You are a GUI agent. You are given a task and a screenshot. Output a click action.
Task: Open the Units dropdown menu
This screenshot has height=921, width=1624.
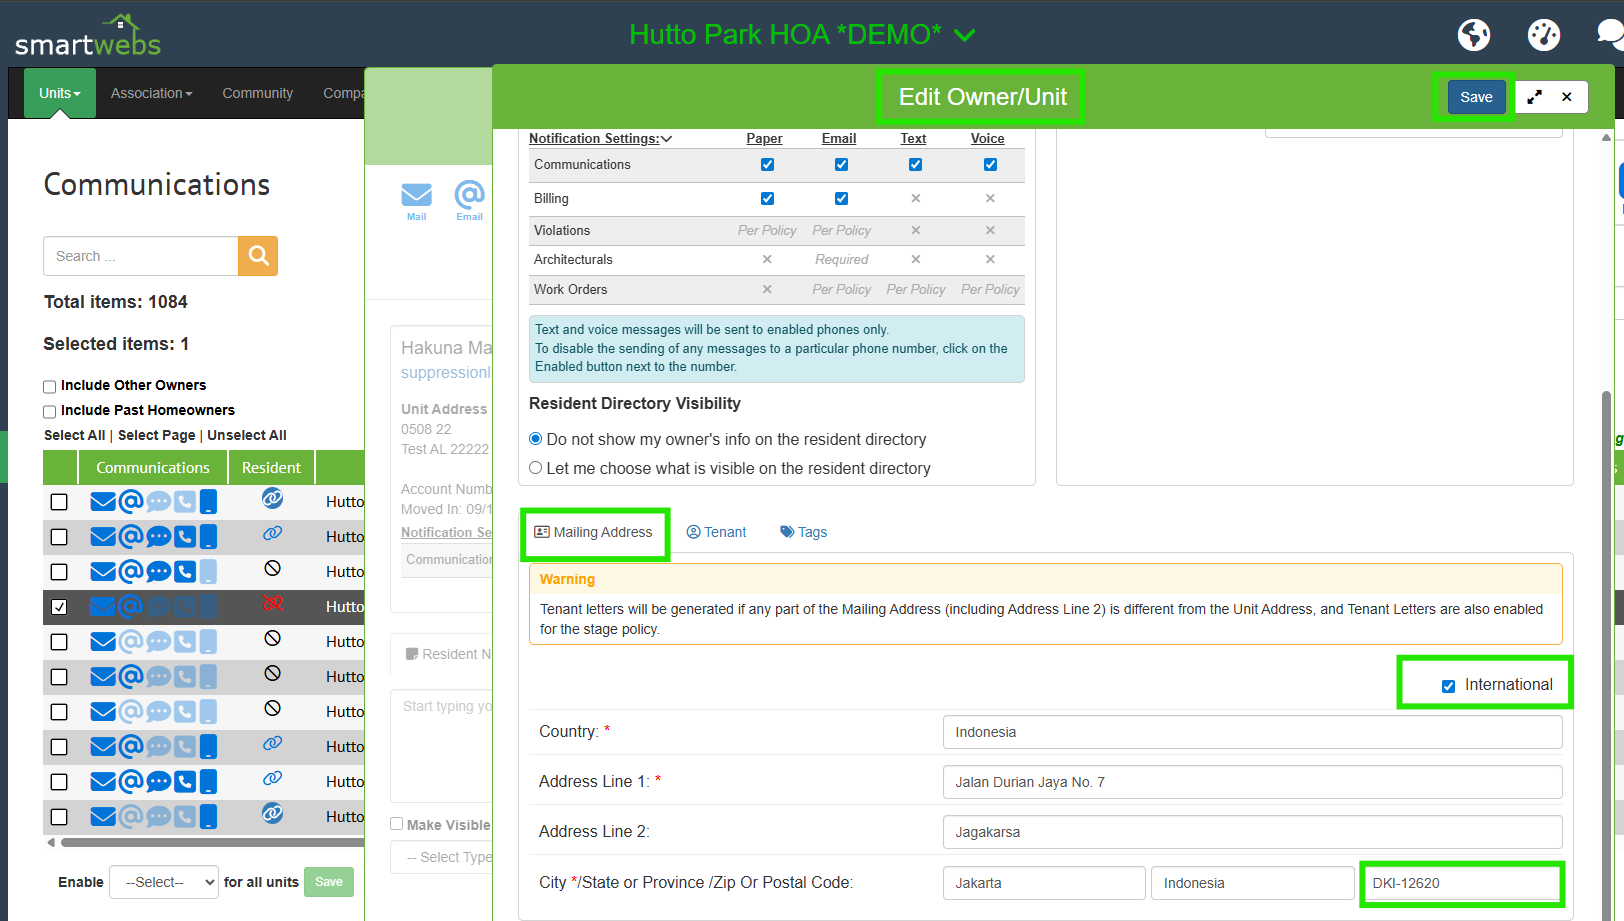(60, 93)
